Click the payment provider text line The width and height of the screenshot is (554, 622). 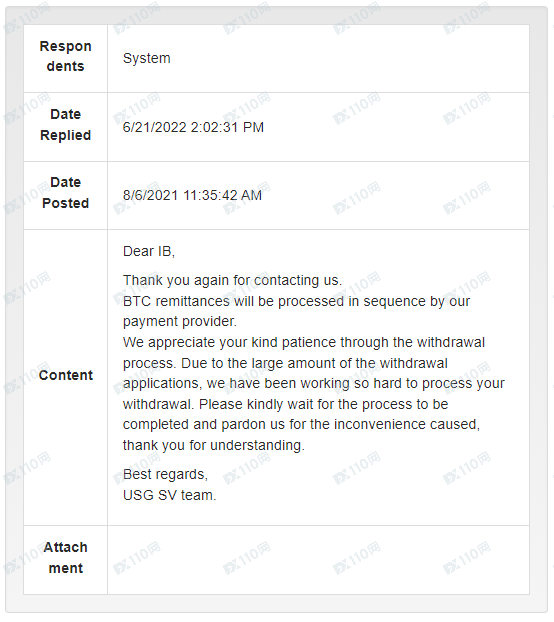click(x=180, y=321)
